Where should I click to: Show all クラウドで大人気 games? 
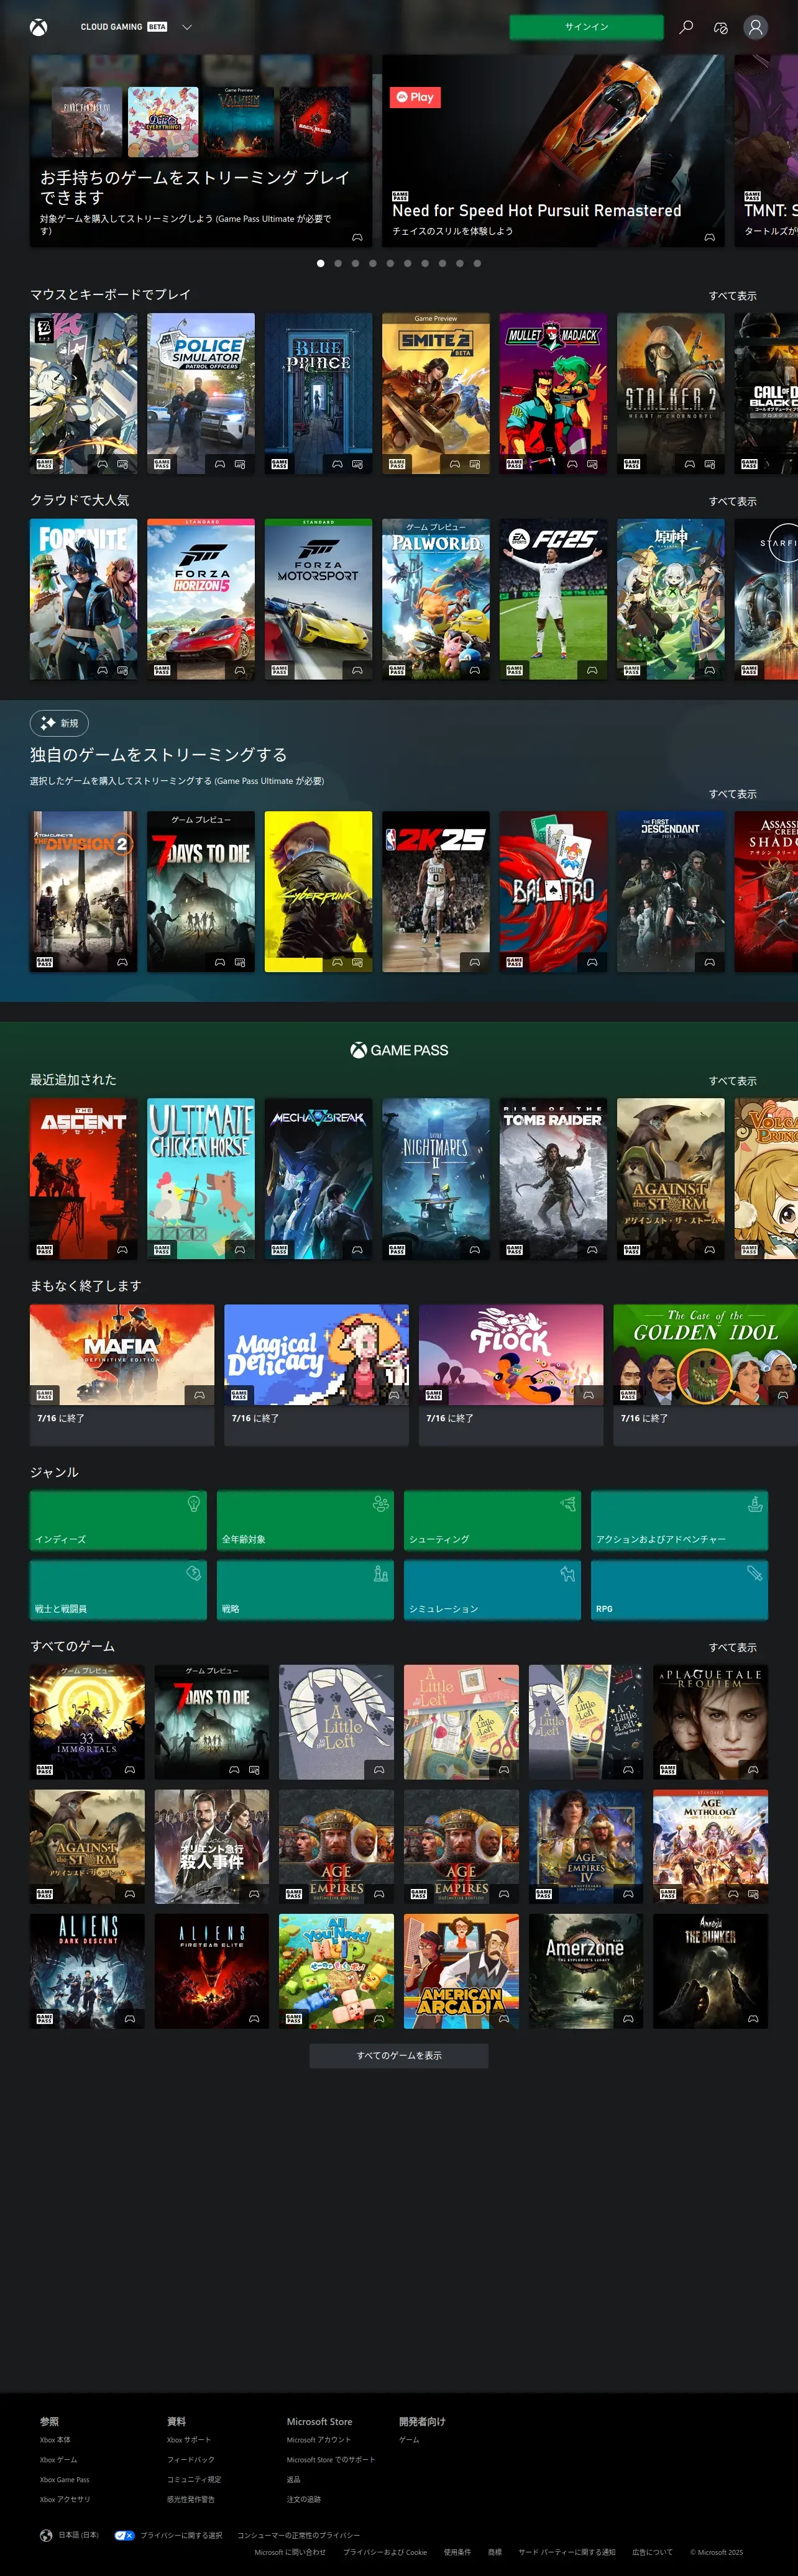pyautogui.click(x=732, y=501)
